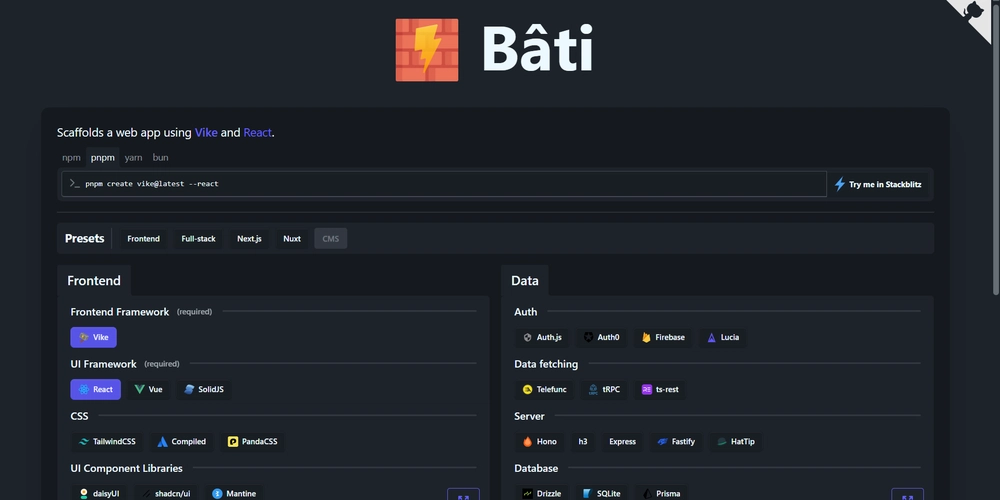Apply the Full-stack preset
Image resolution: width=1000 pixels, height=500 pixels.
pos(198,239)
